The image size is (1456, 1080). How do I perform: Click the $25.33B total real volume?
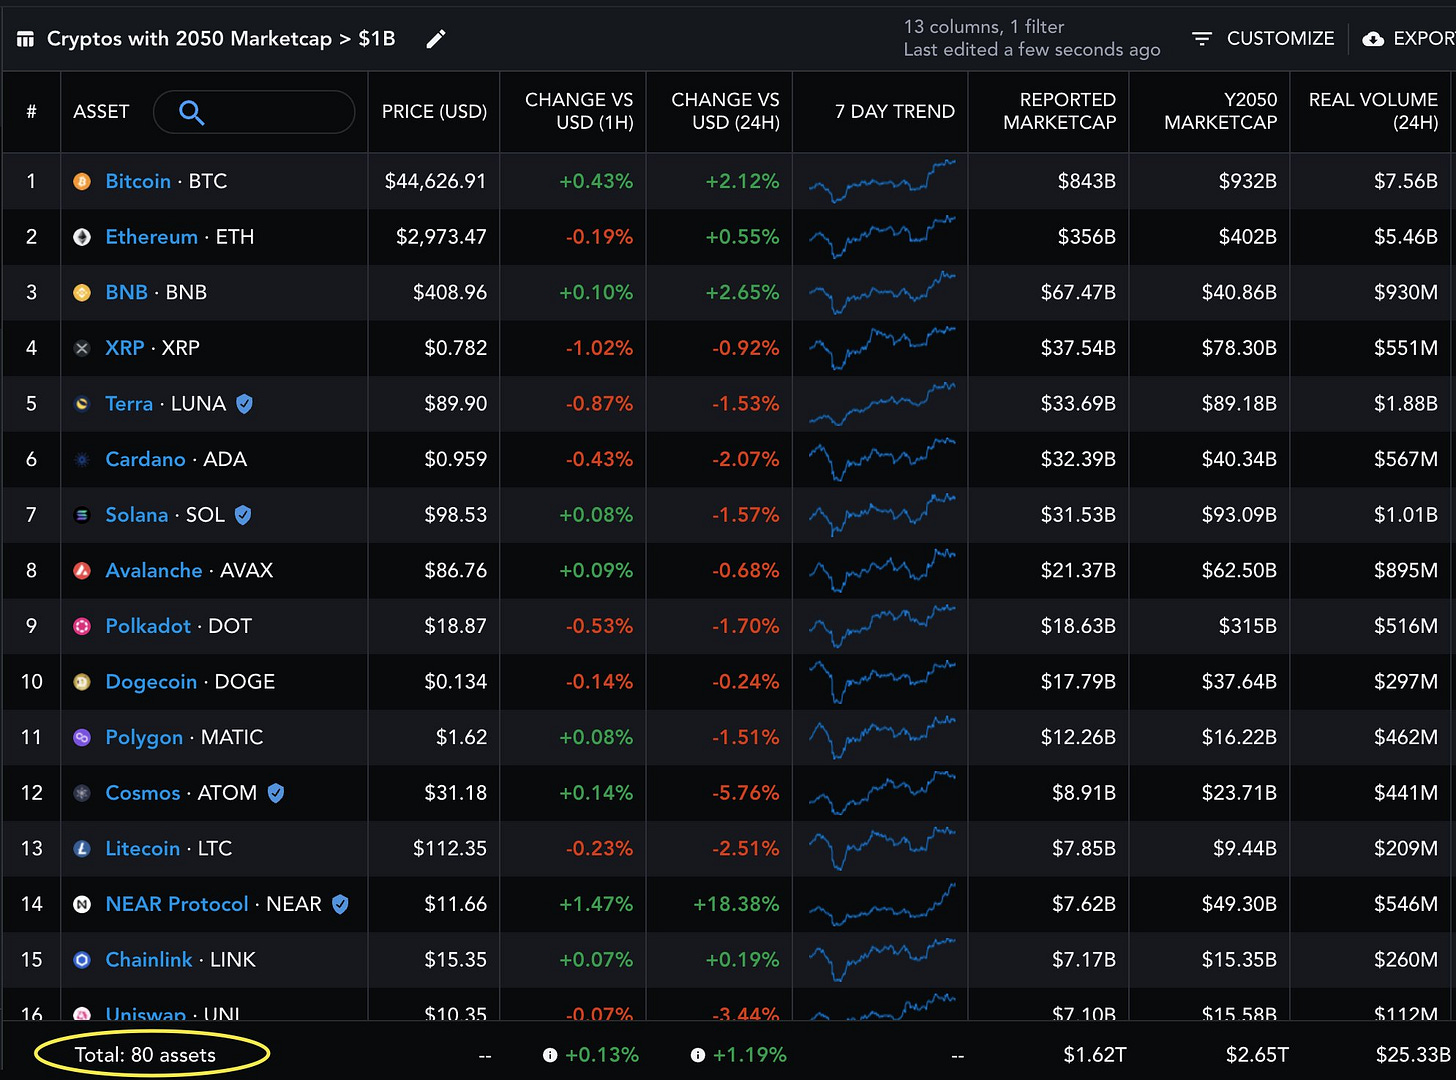[x=1412, y=1055]
